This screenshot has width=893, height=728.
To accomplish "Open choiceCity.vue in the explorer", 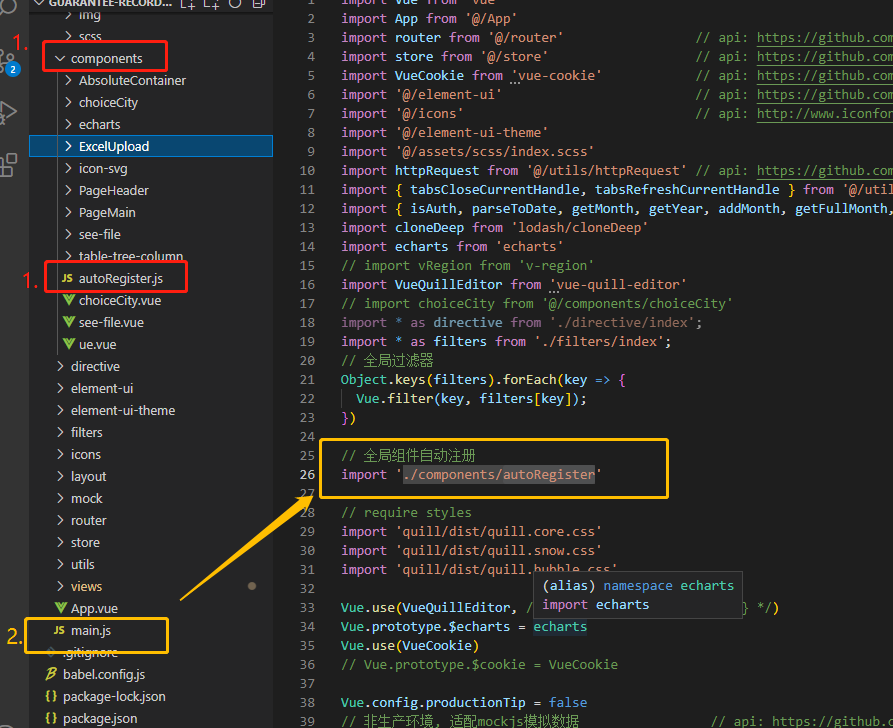I will click(x=120, y=300).
